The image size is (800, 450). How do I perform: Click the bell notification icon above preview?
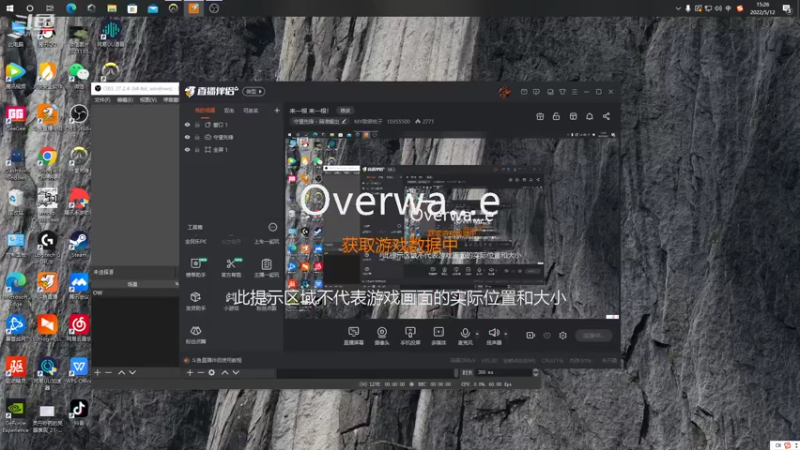tap(589, 116)
